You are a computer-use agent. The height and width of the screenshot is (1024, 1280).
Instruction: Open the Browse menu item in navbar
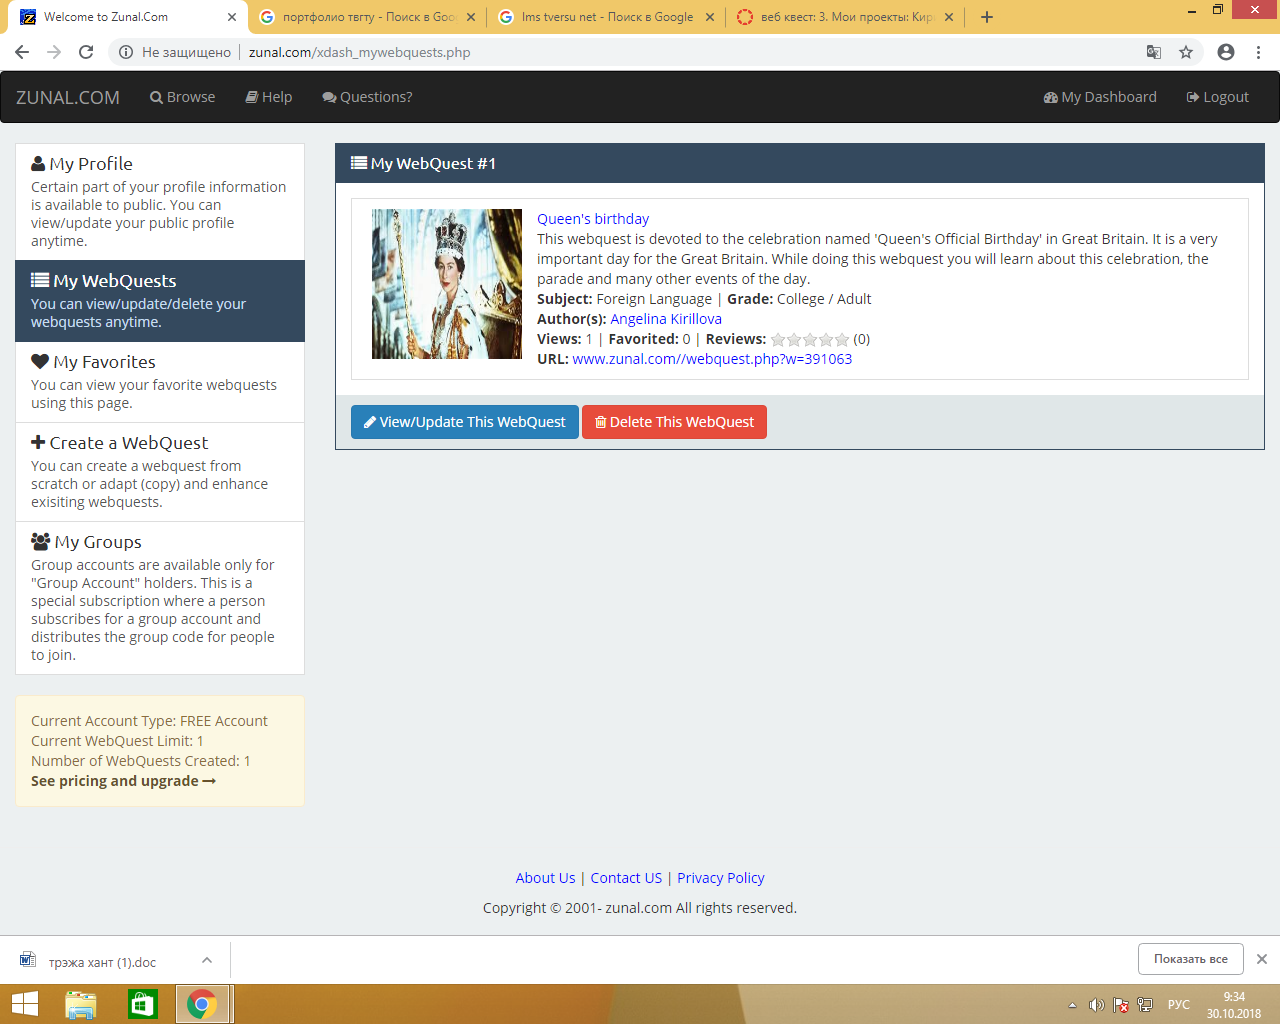183,97
